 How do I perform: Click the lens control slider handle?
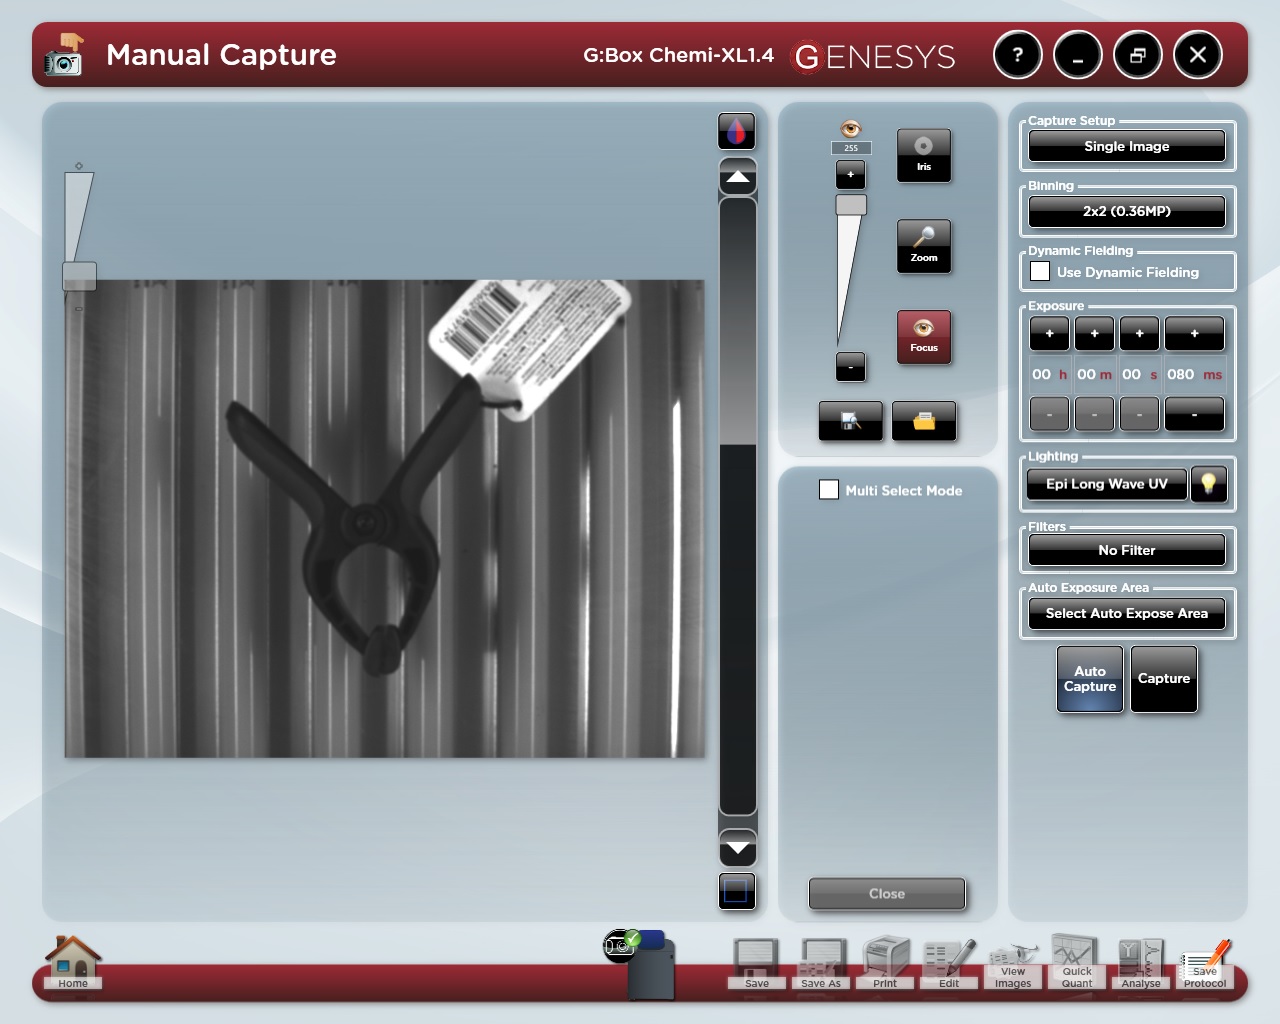coord(851,204)
